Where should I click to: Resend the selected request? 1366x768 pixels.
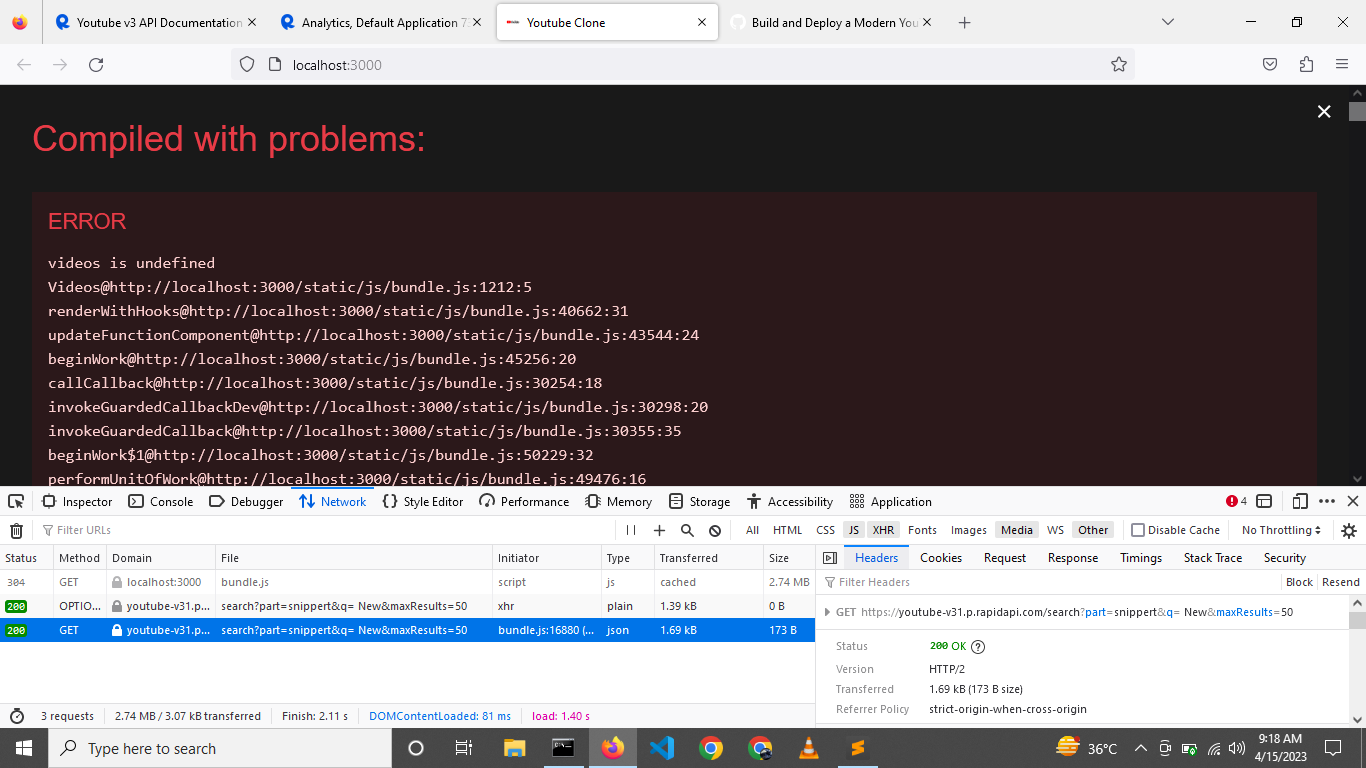click(1340, 581)
